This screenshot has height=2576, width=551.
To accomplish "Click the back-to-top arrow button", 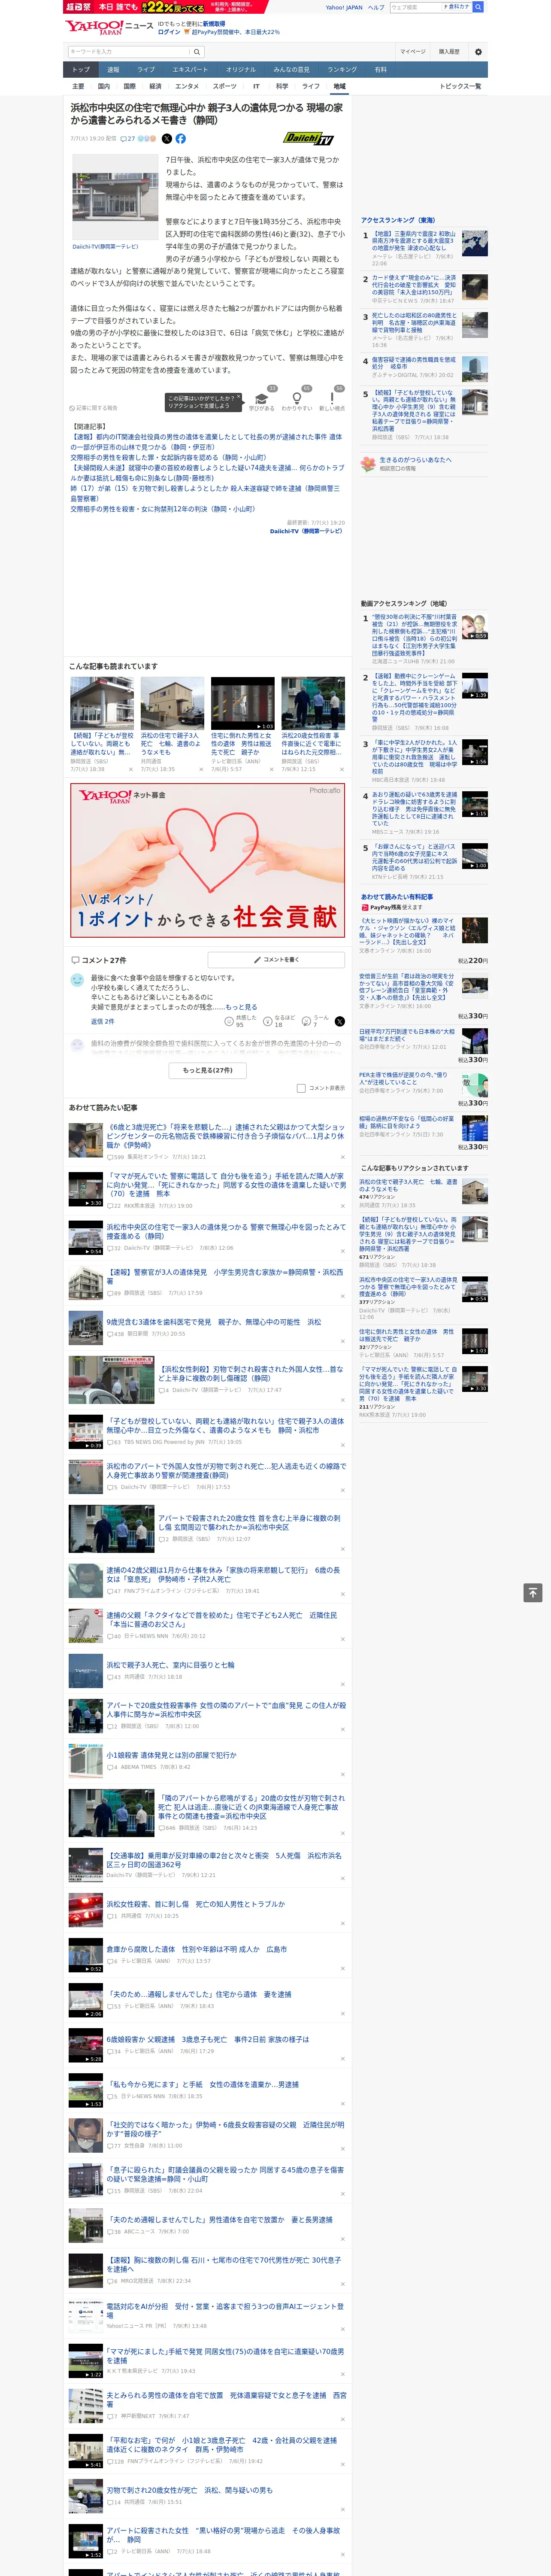I will pyautogui.click(x=533, y=1592).
